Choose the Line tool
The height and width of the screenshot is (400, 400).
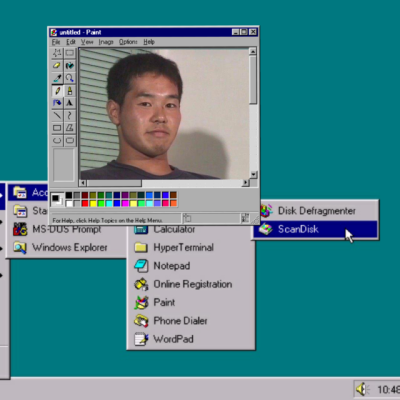[x=57, y=115]
